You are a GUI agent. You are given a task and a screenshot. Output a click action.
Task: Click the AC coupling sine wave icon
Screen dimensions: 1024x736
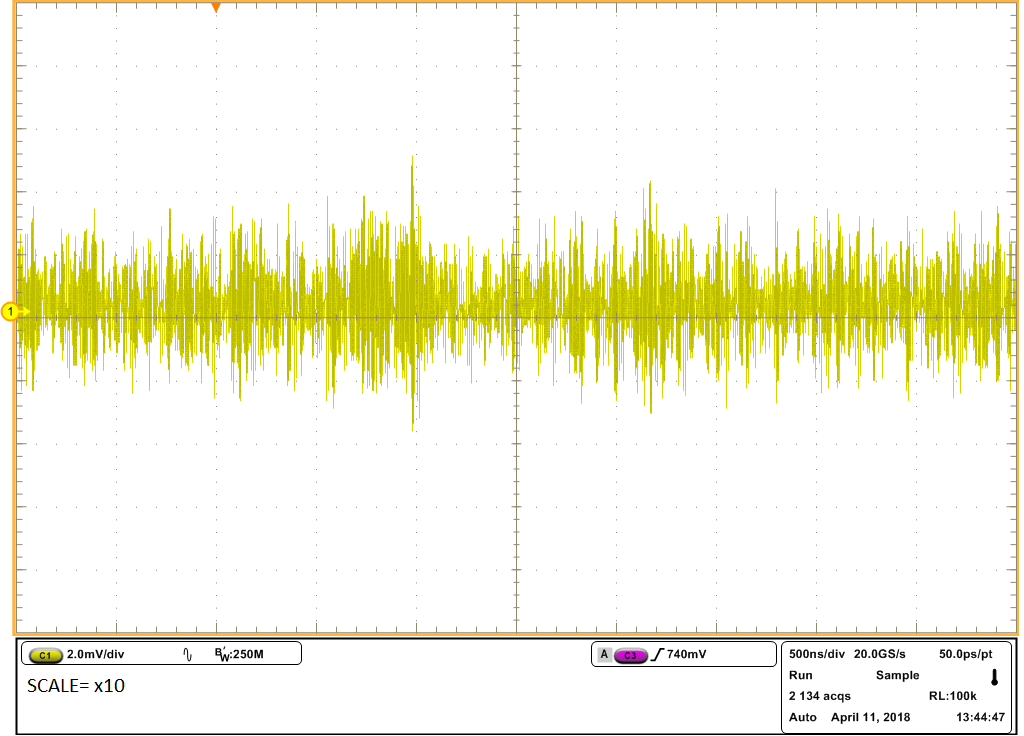point(187,655)
